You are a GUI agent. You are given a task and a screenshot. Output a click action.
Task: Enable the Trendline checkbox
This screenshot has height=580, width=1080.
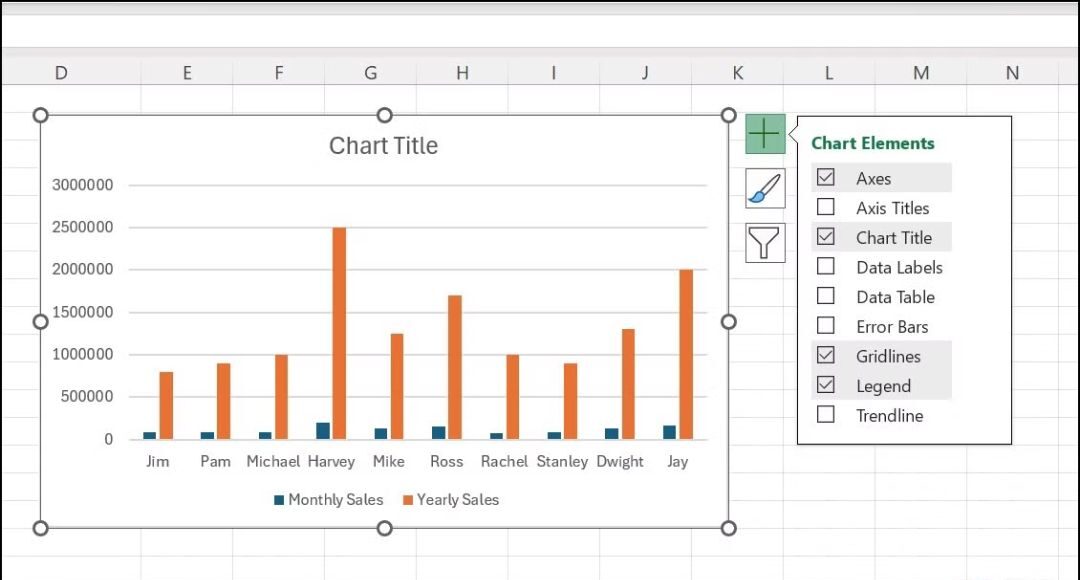pos(826,415)
